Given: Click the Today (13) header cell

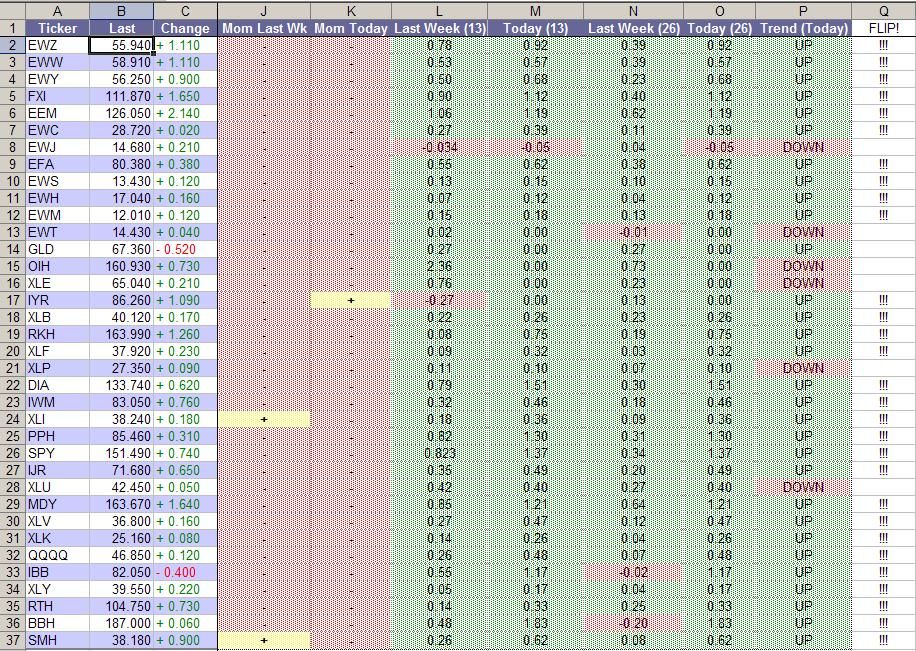Looking at the screenshot, I should pyautogui.click(x=536, y=28).
